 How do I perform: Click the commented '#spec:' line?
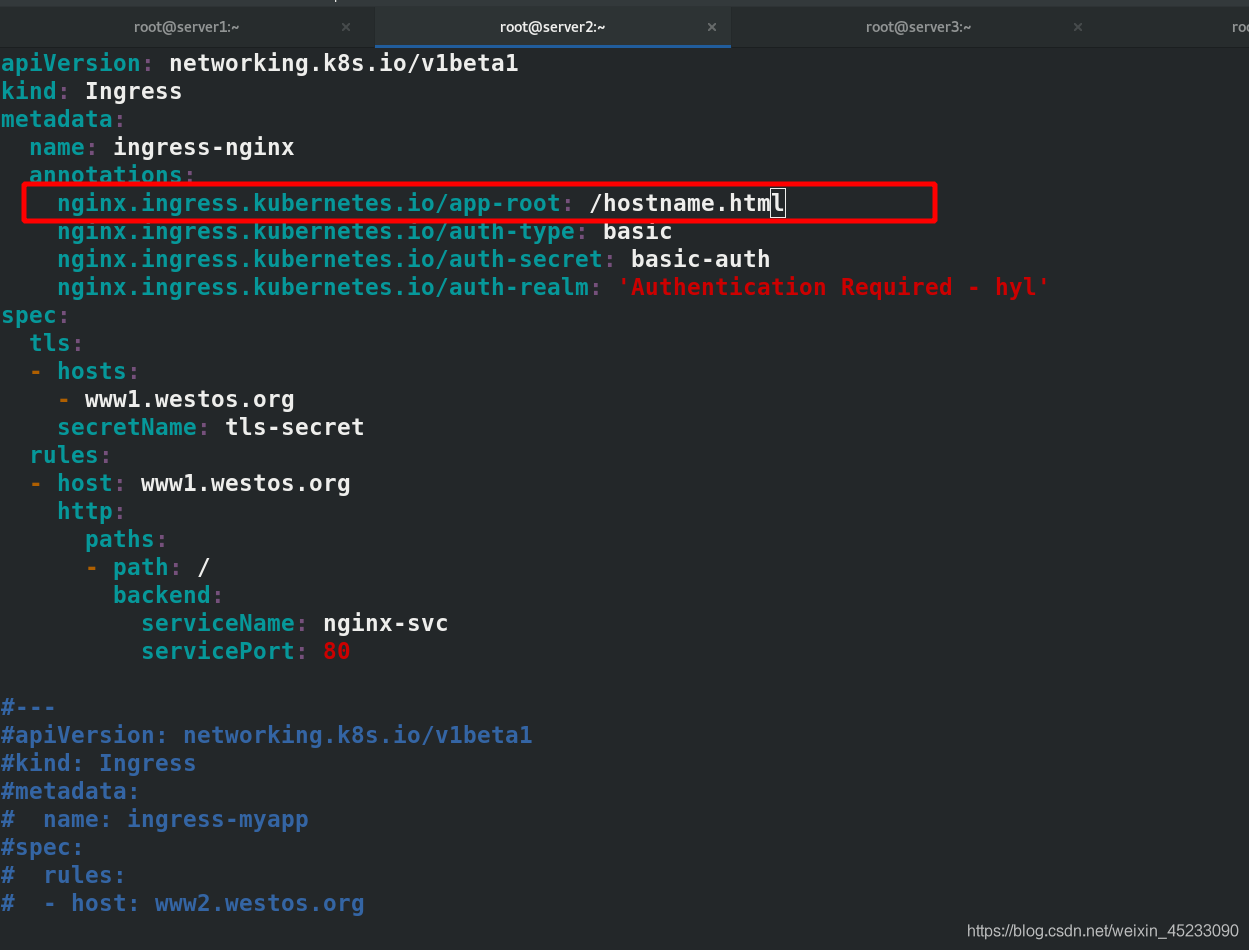[x=42, y=847]
